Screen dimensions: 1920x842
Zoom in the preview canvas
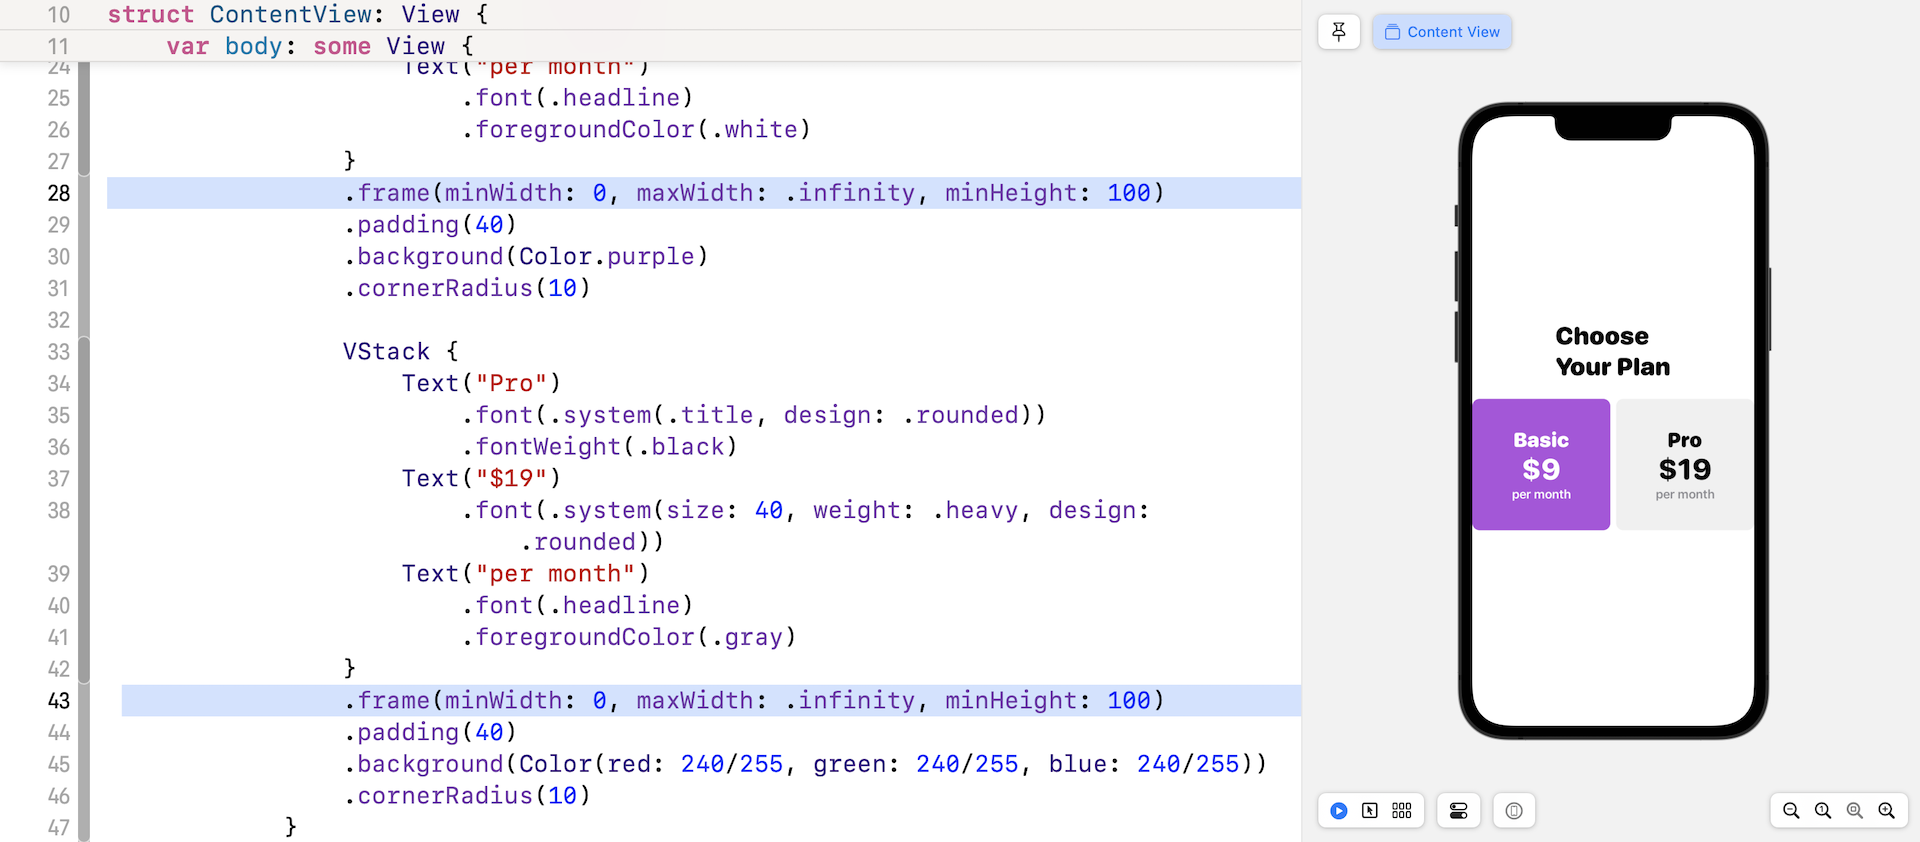[1887, 811]
